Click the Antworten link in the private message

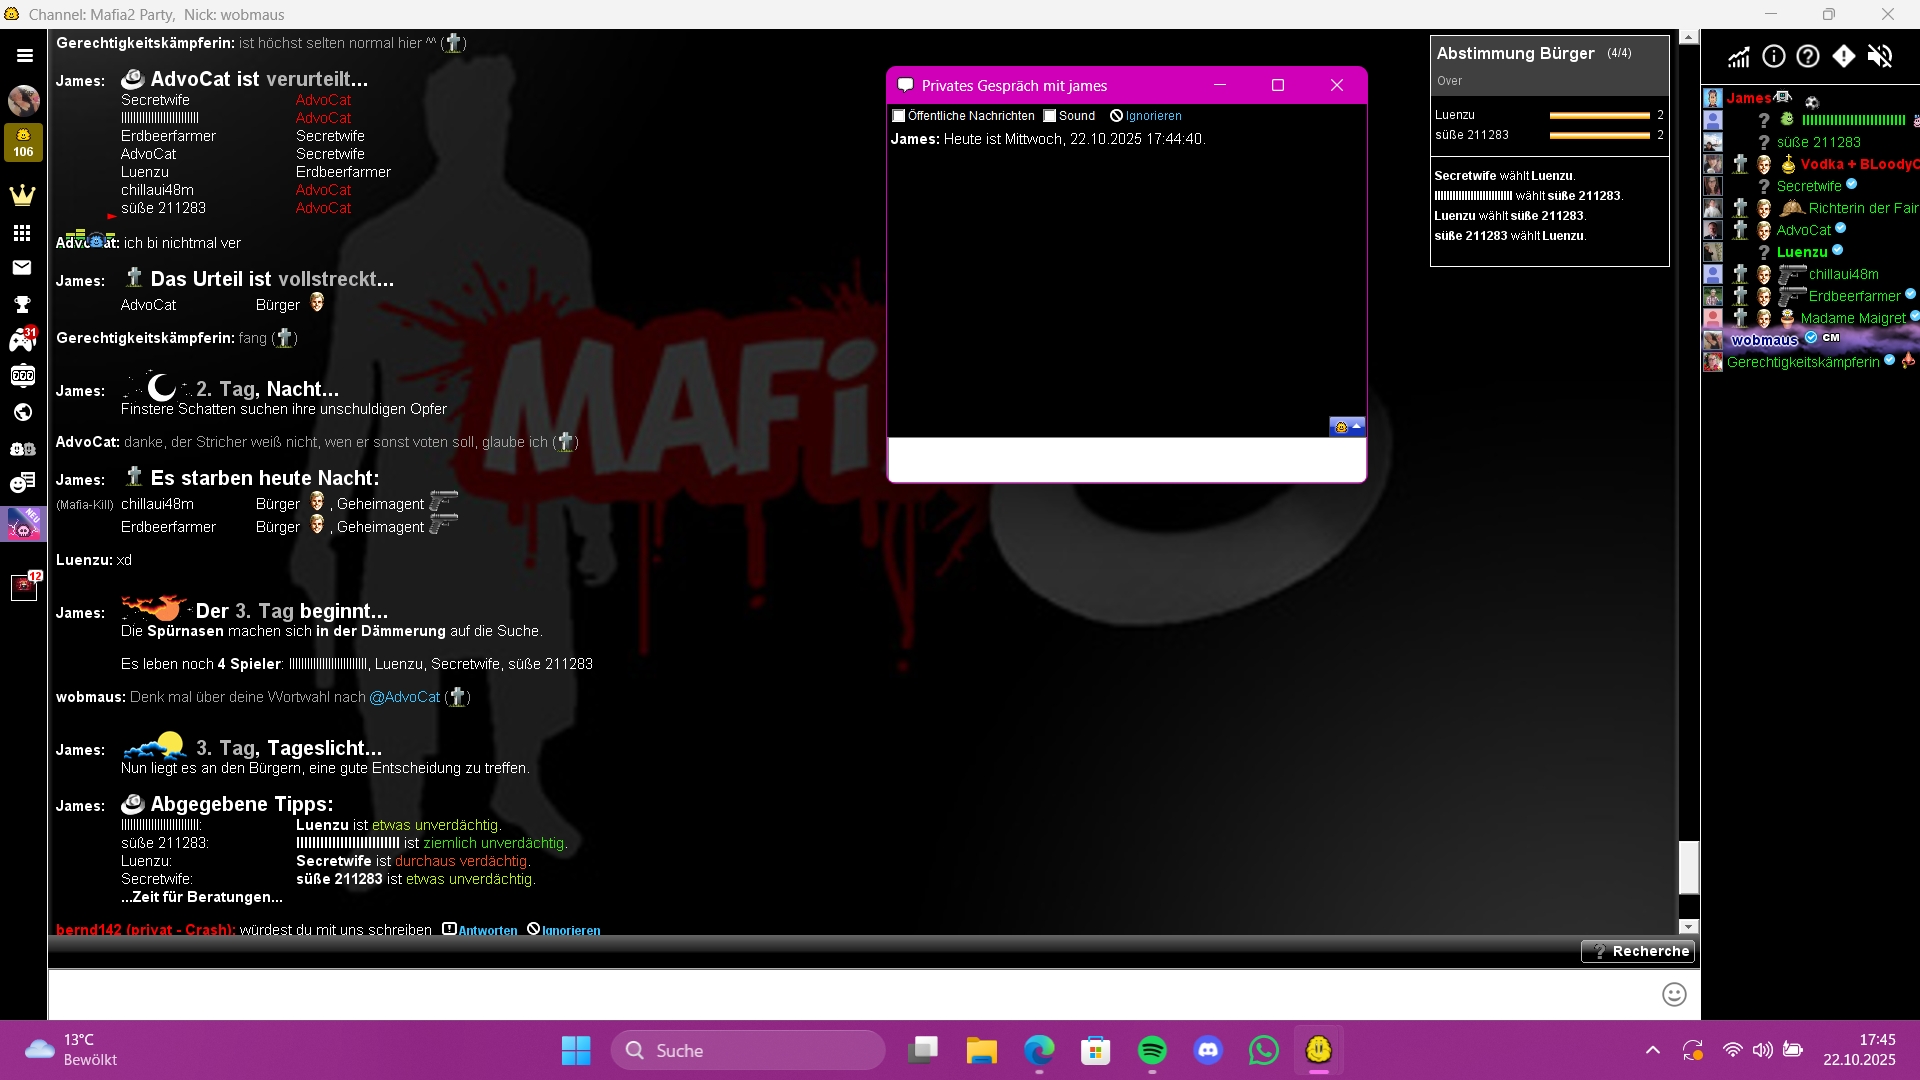[x=487, y=930]
